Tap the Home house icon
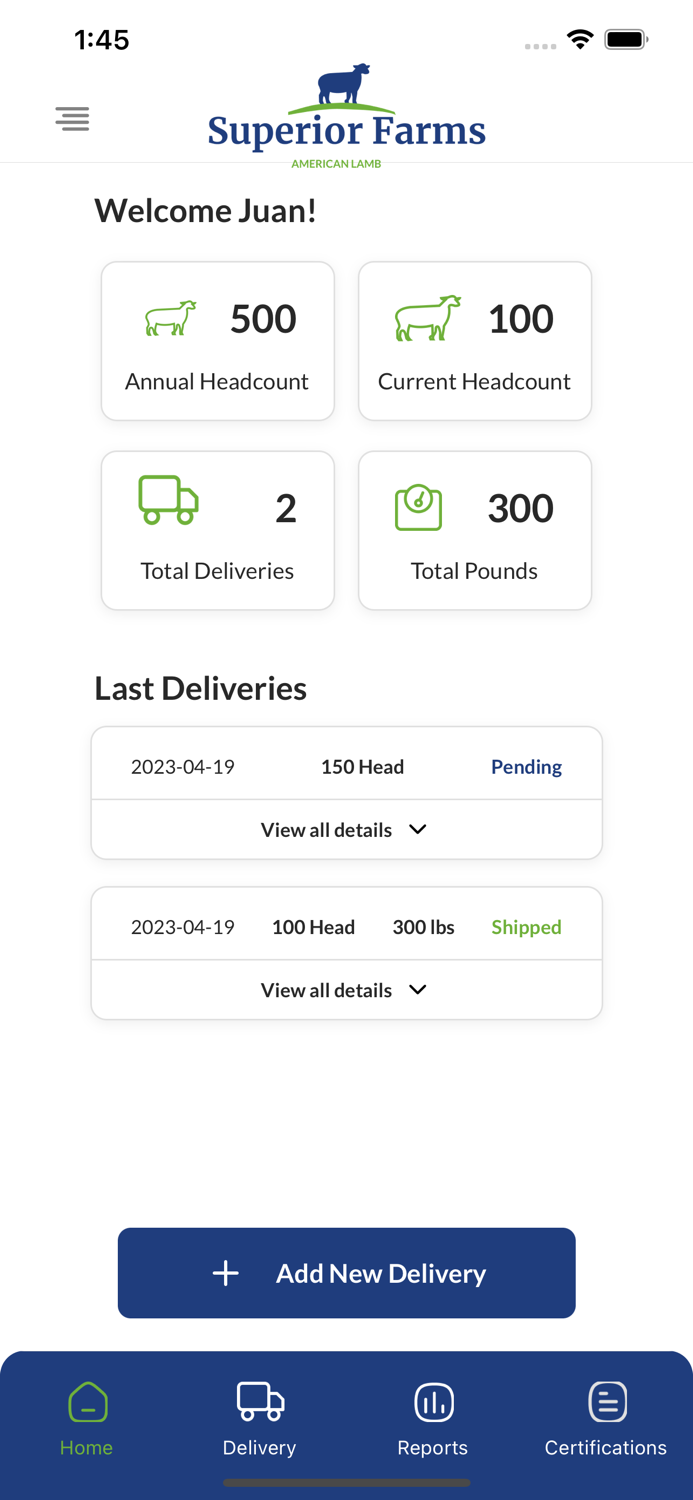The height and width of the screenshot is (1500, 693). (x=87, y=1402)
